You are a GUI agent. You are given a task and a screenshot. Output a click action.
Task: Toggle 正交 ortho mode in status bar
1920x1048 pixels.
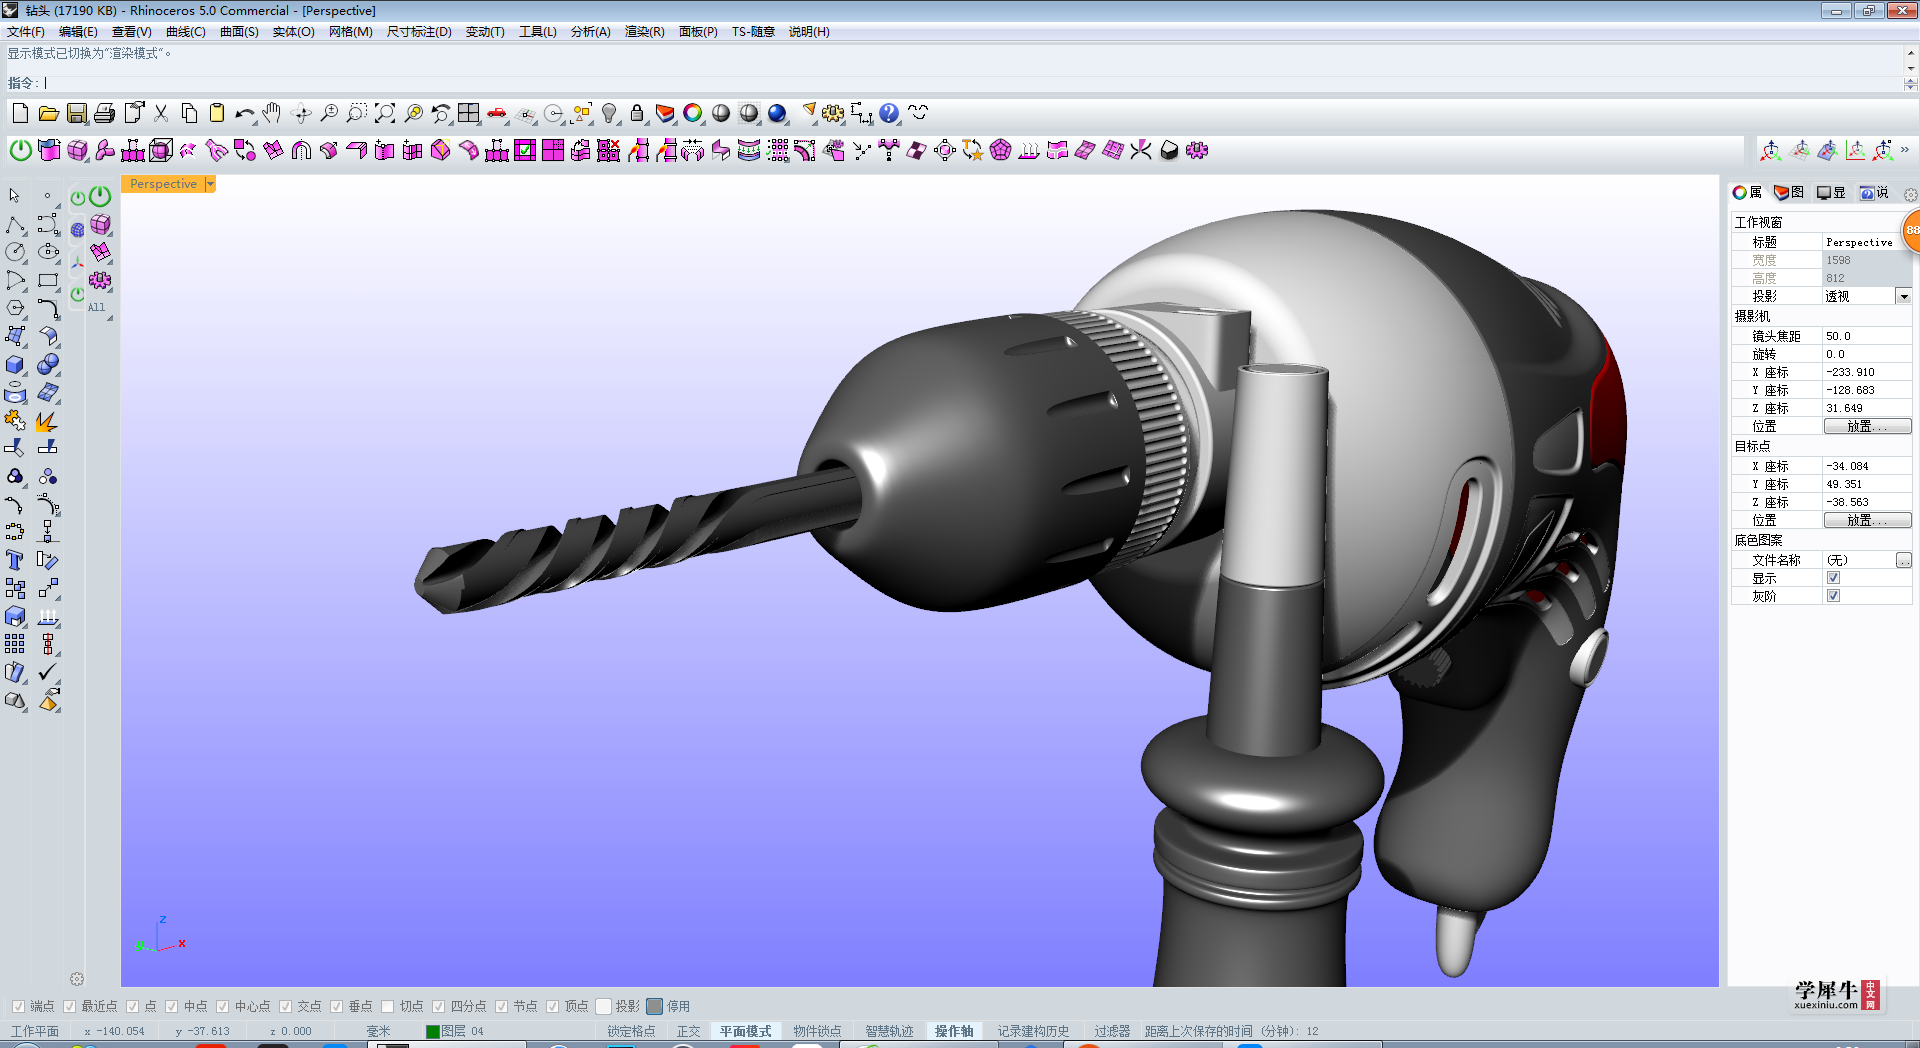(x=689, y=1031)
